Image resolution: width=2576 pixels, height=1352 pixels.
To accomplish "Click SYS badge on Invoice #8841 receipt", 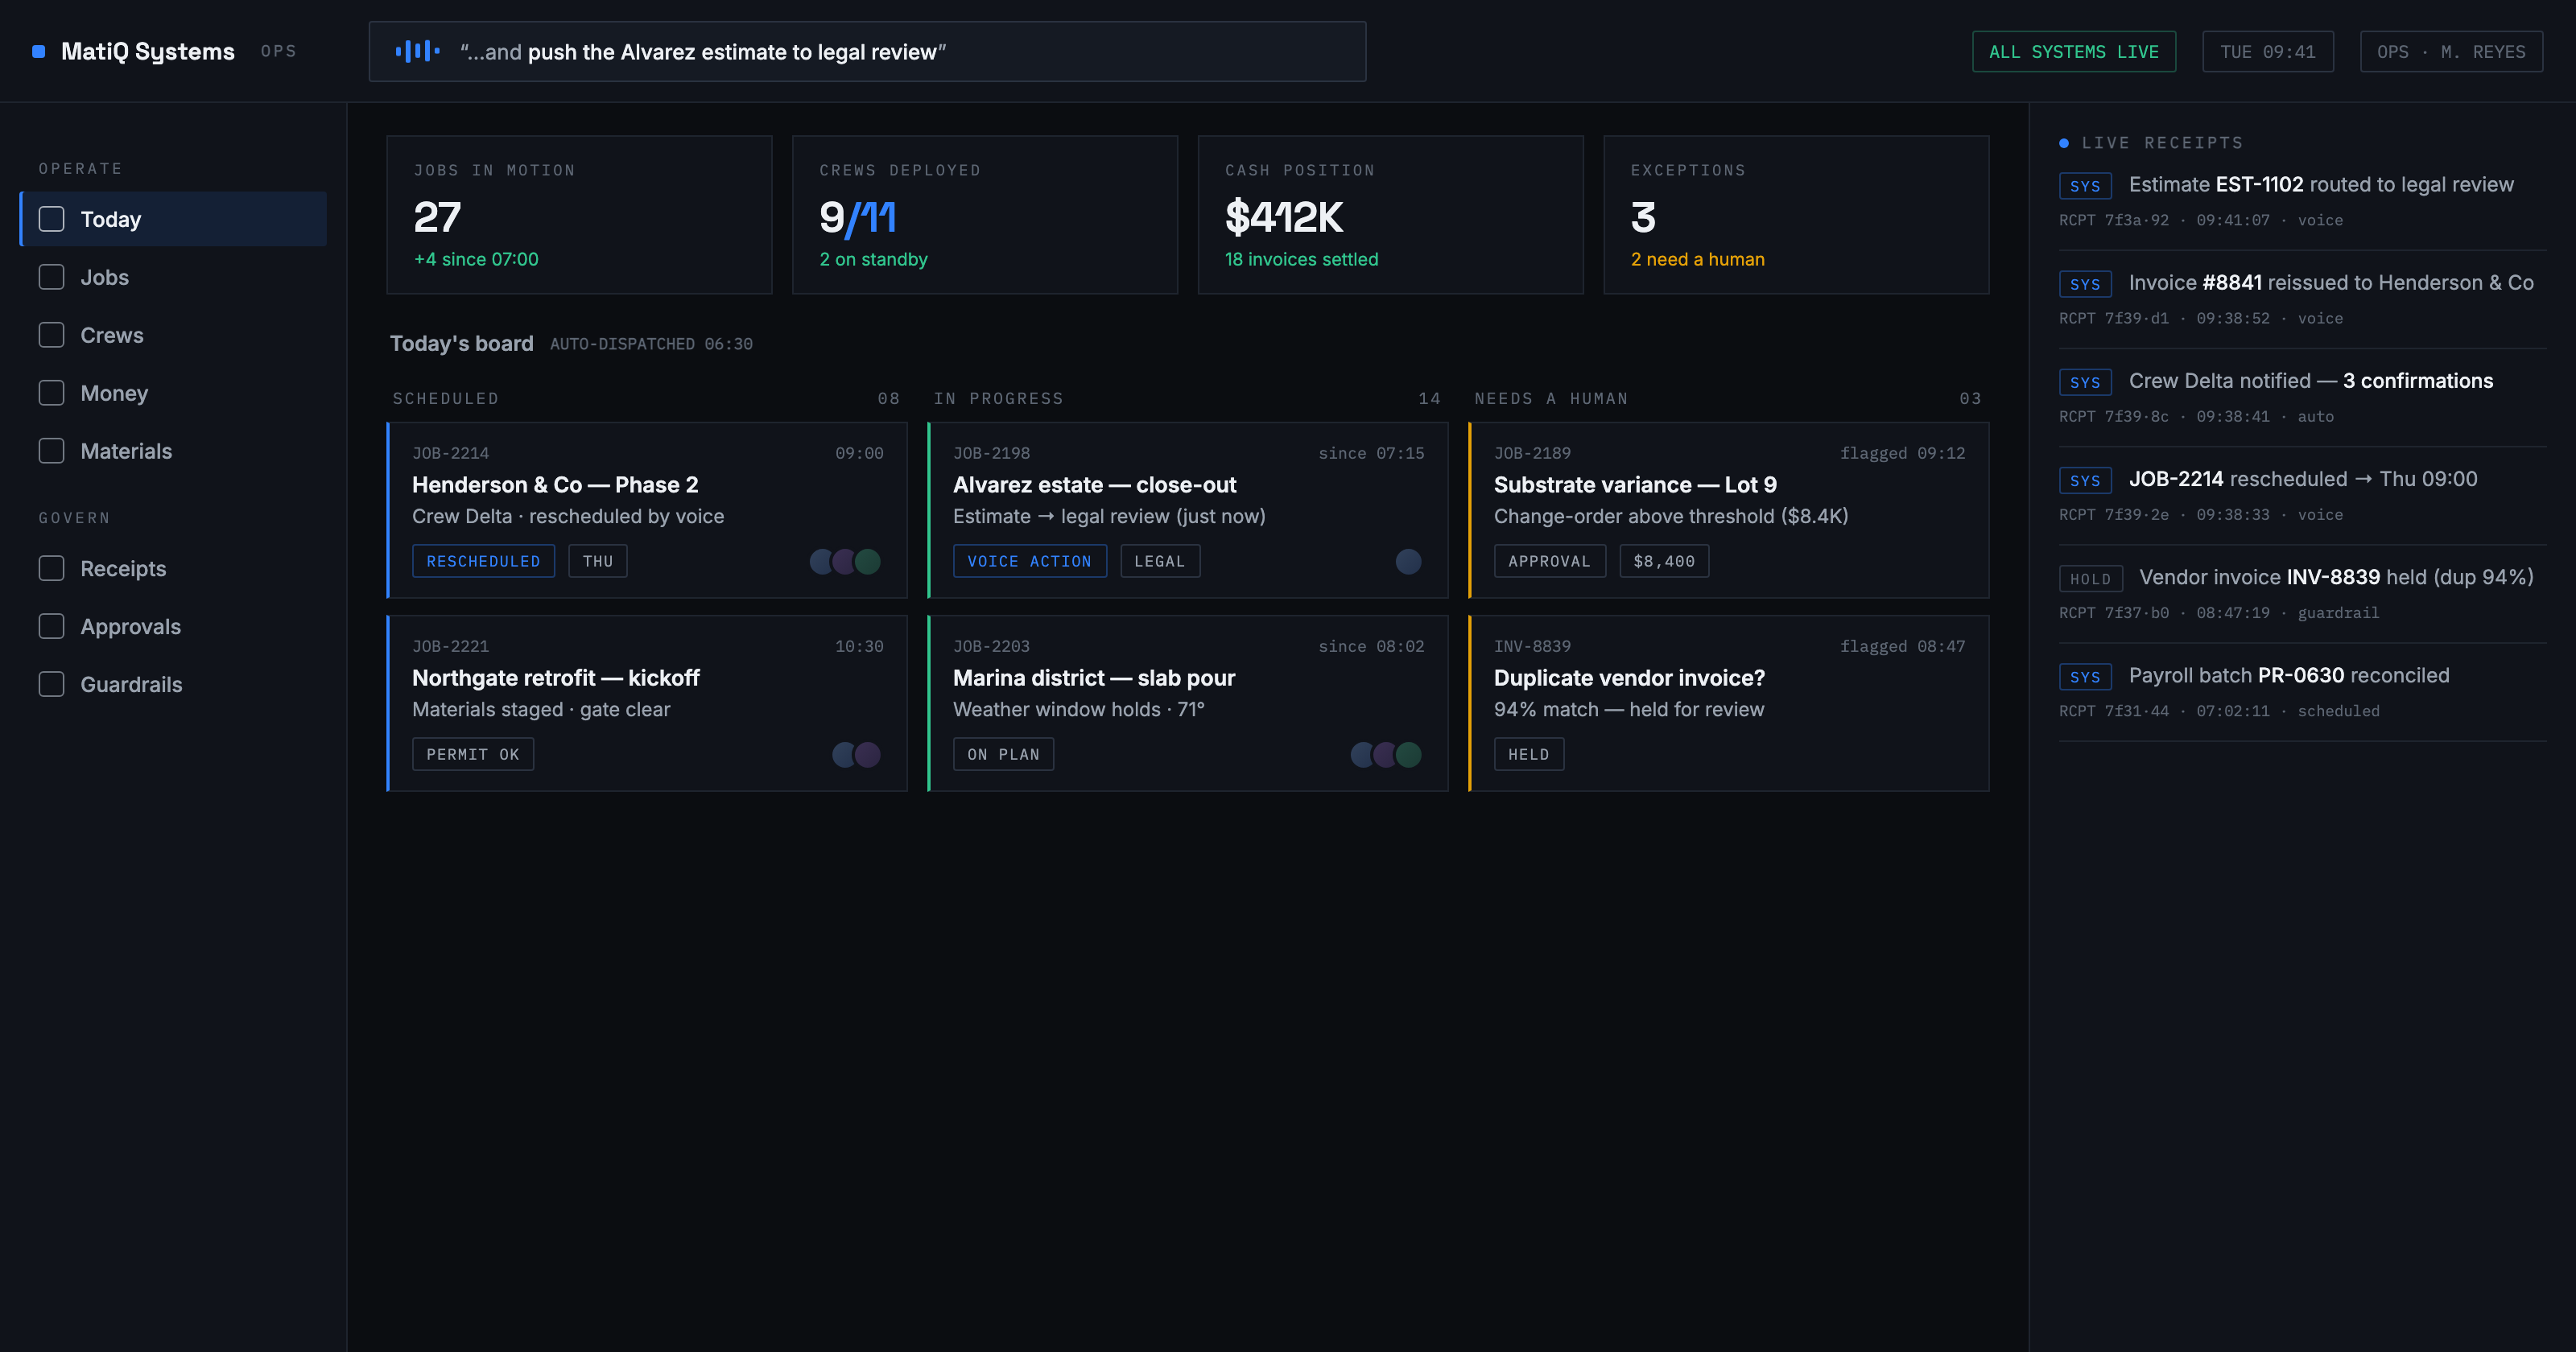I will coord(2085,284).
